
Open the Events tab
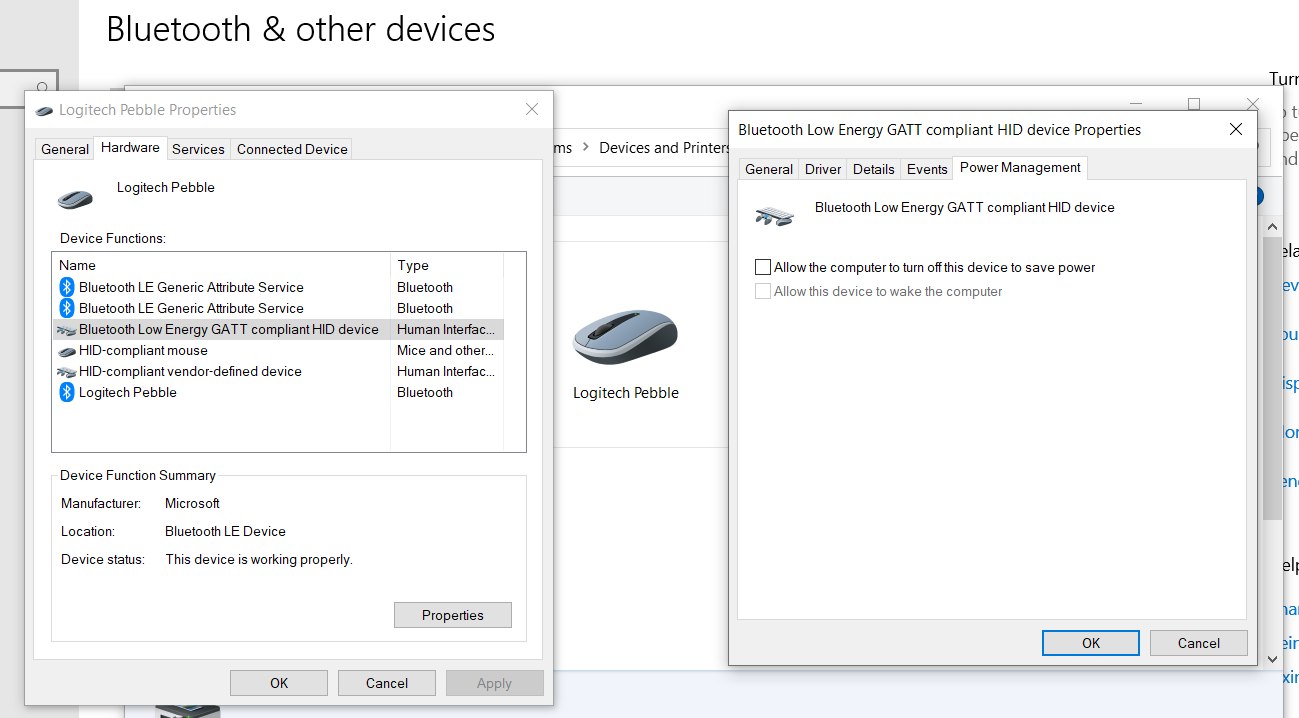tap(927, 169)
